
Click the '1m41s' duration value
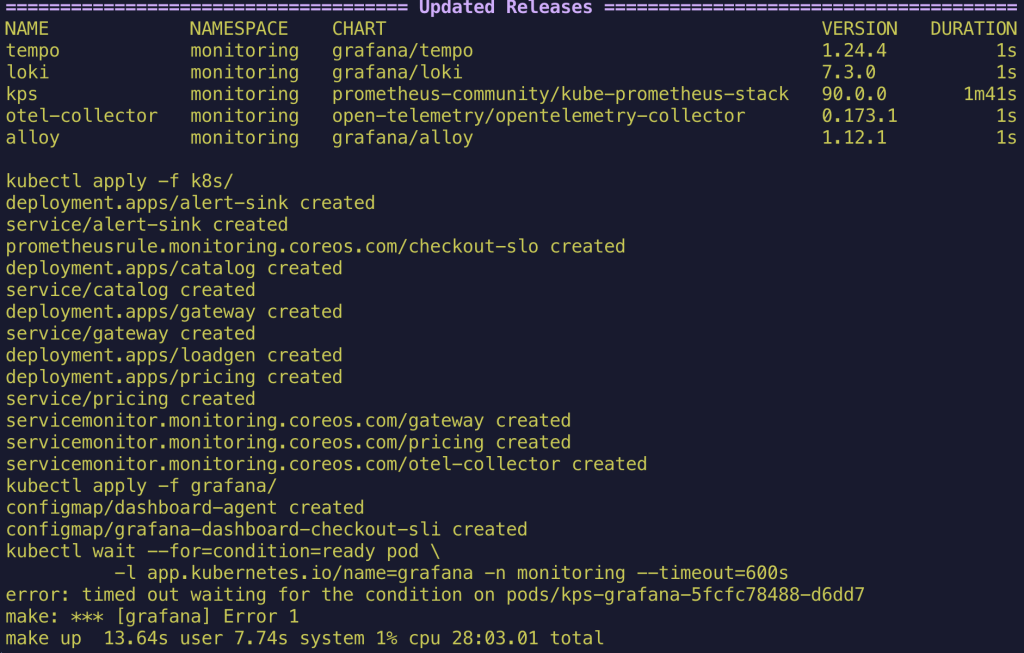pos(990,94)
